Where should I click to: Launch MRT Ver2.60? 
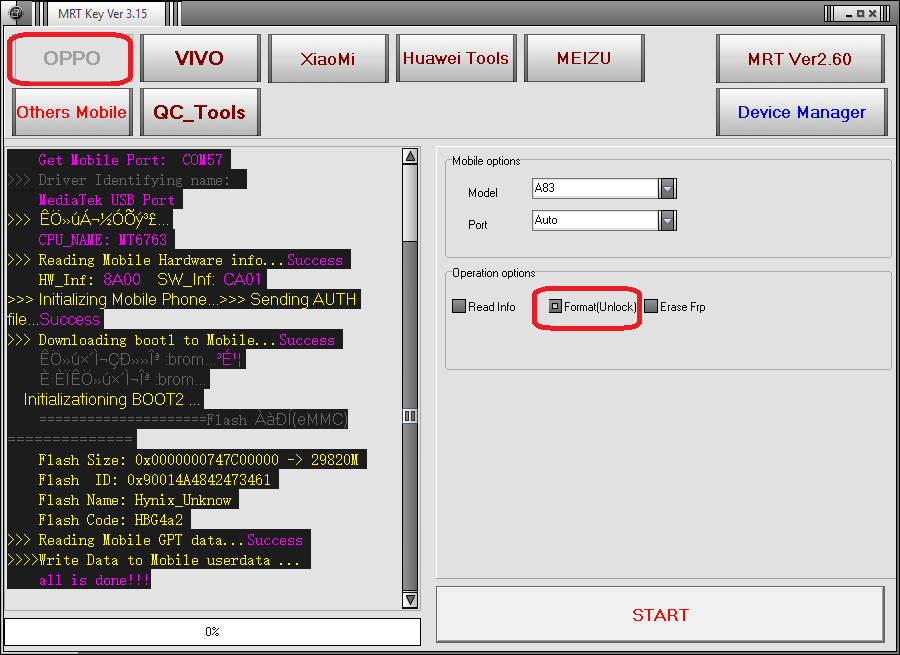(x=800, y=59)
